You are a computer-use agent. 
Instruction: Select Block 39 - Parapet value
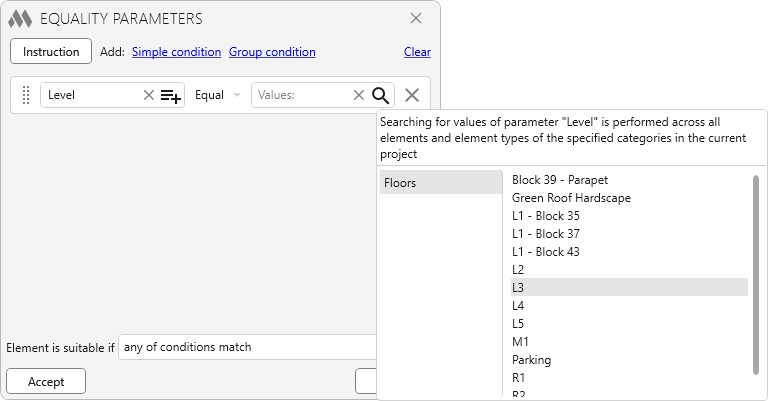pyautogui.click(x=559, y=180)
